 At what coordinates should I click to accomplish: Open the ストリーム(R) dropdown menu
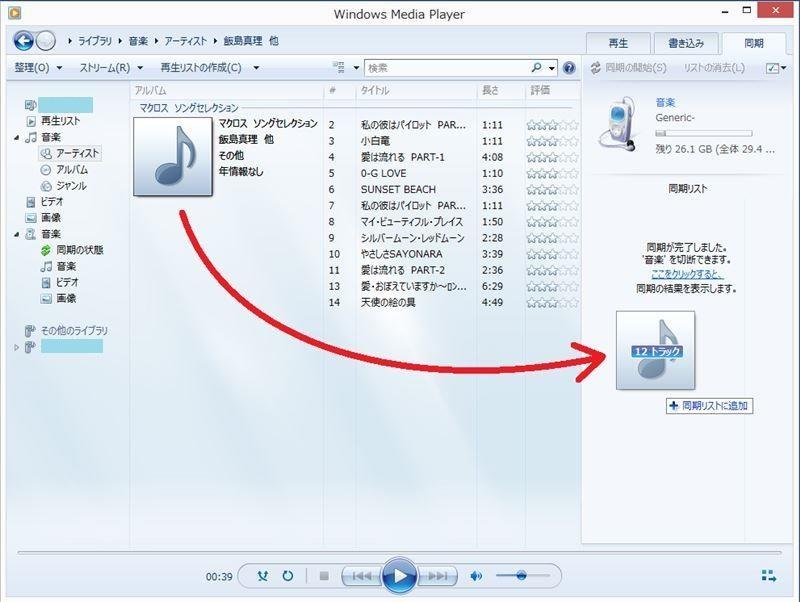point(111,67)
